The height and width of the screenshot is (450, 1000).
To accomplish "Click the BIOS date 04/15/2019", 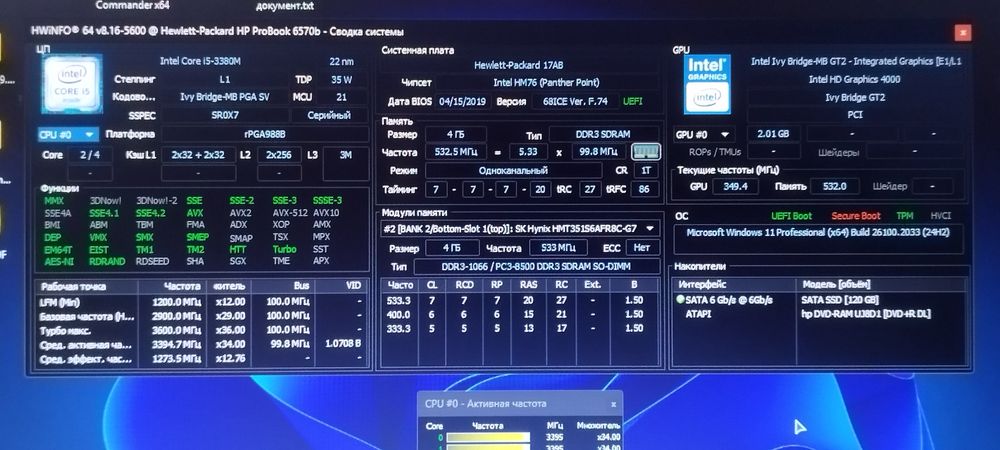I will coord(462,101).
